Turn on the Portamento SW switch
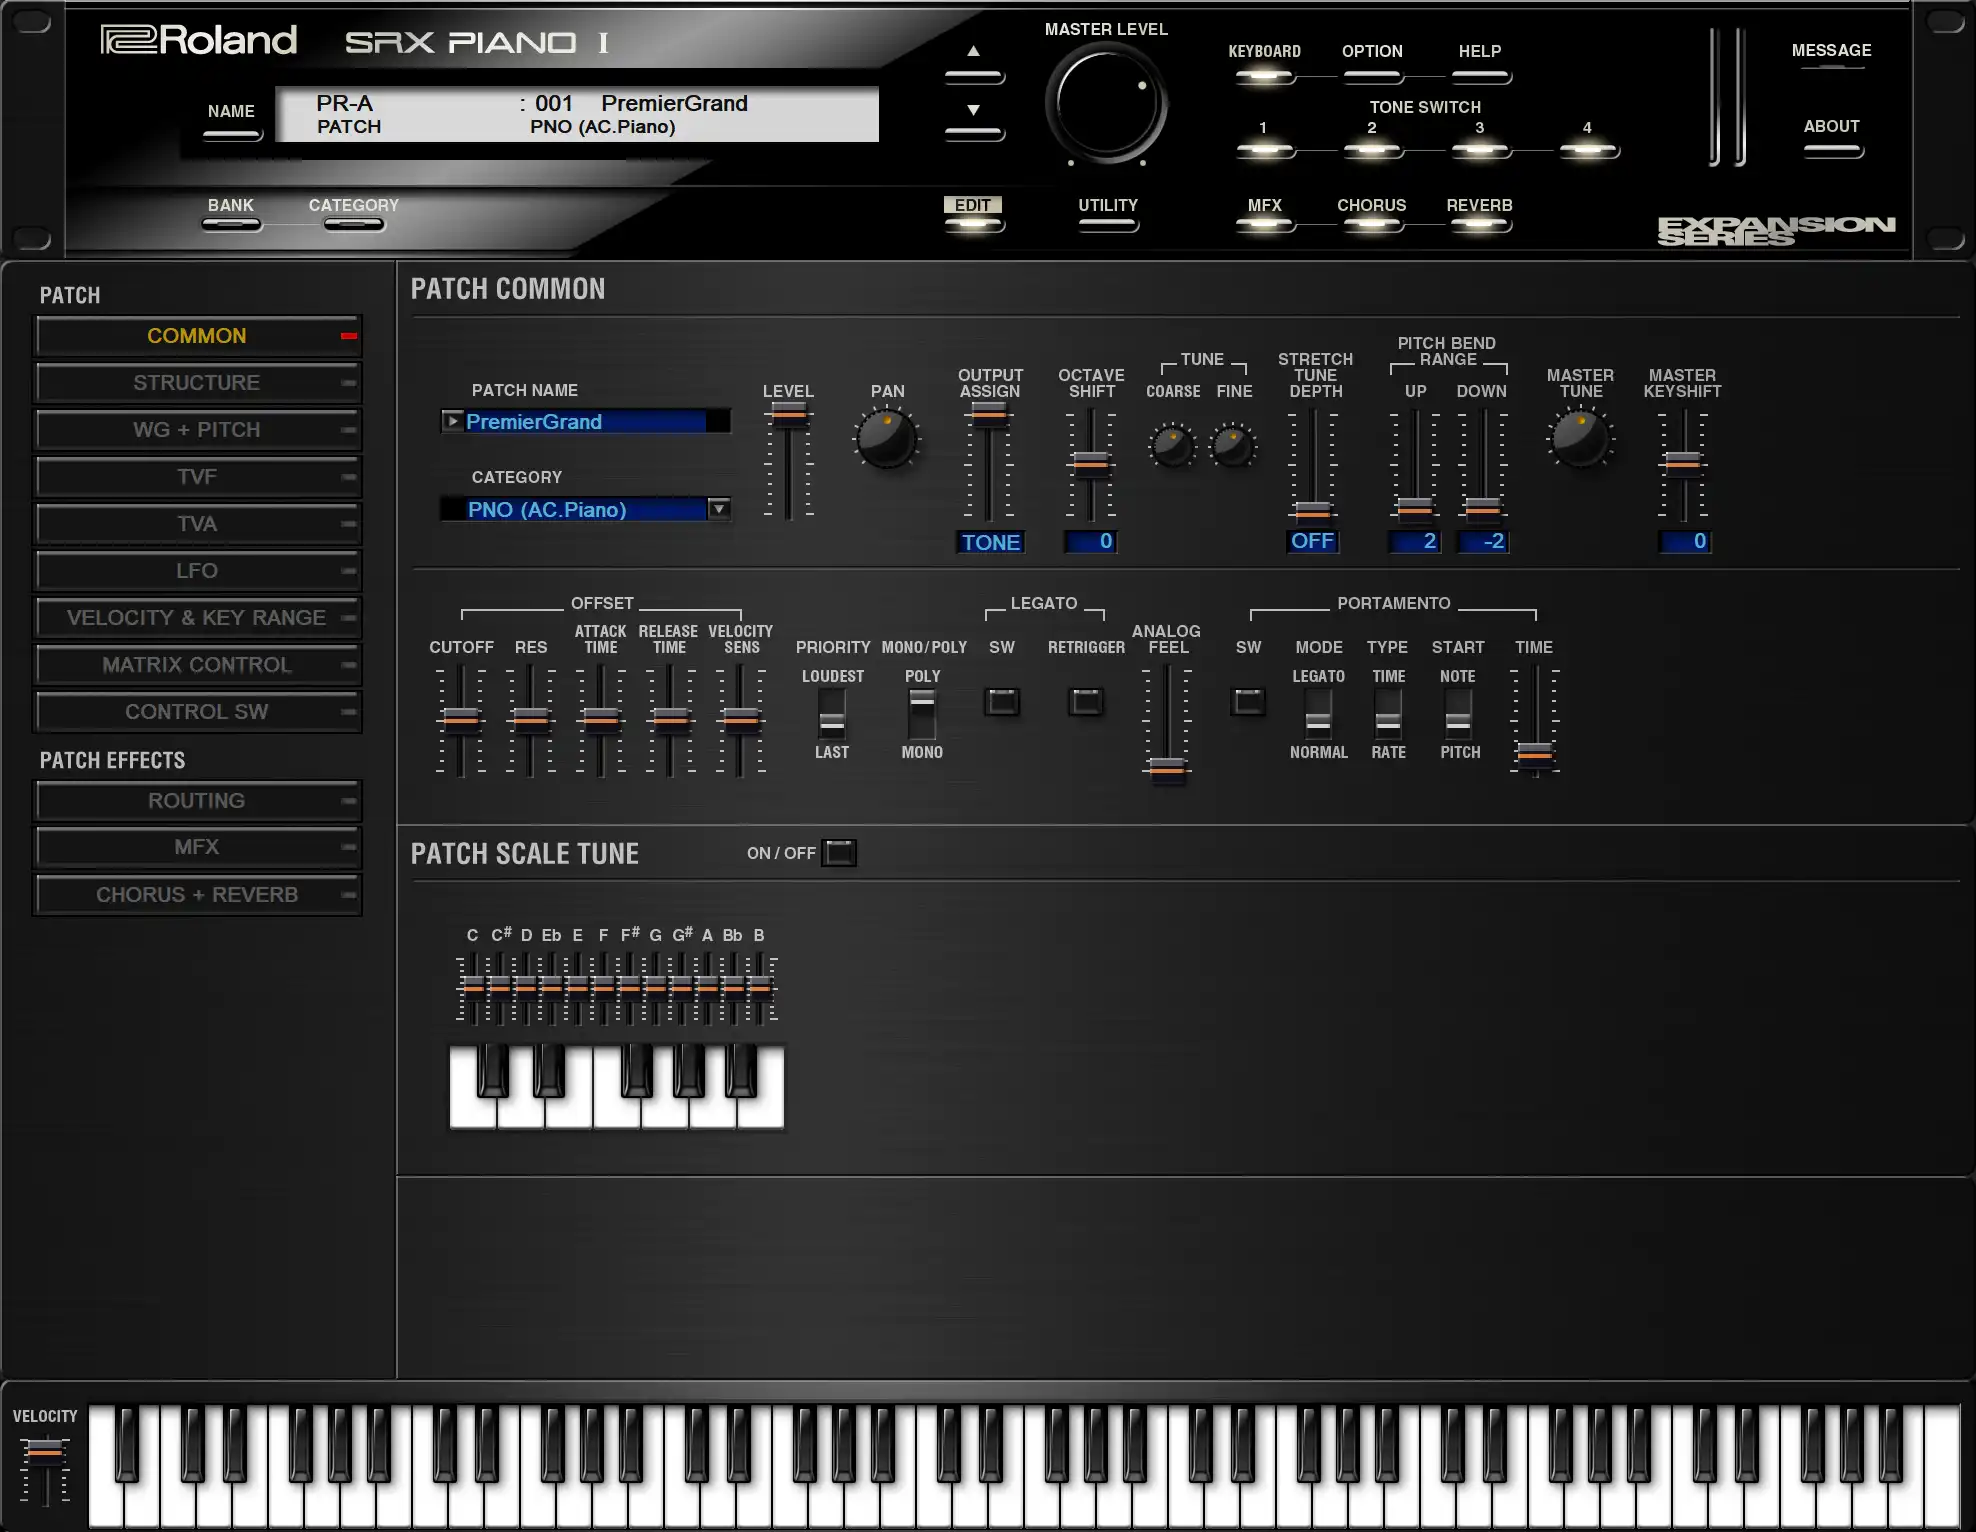The height and width of the screenshot is (1532, 1976). tap(1248, 702)
